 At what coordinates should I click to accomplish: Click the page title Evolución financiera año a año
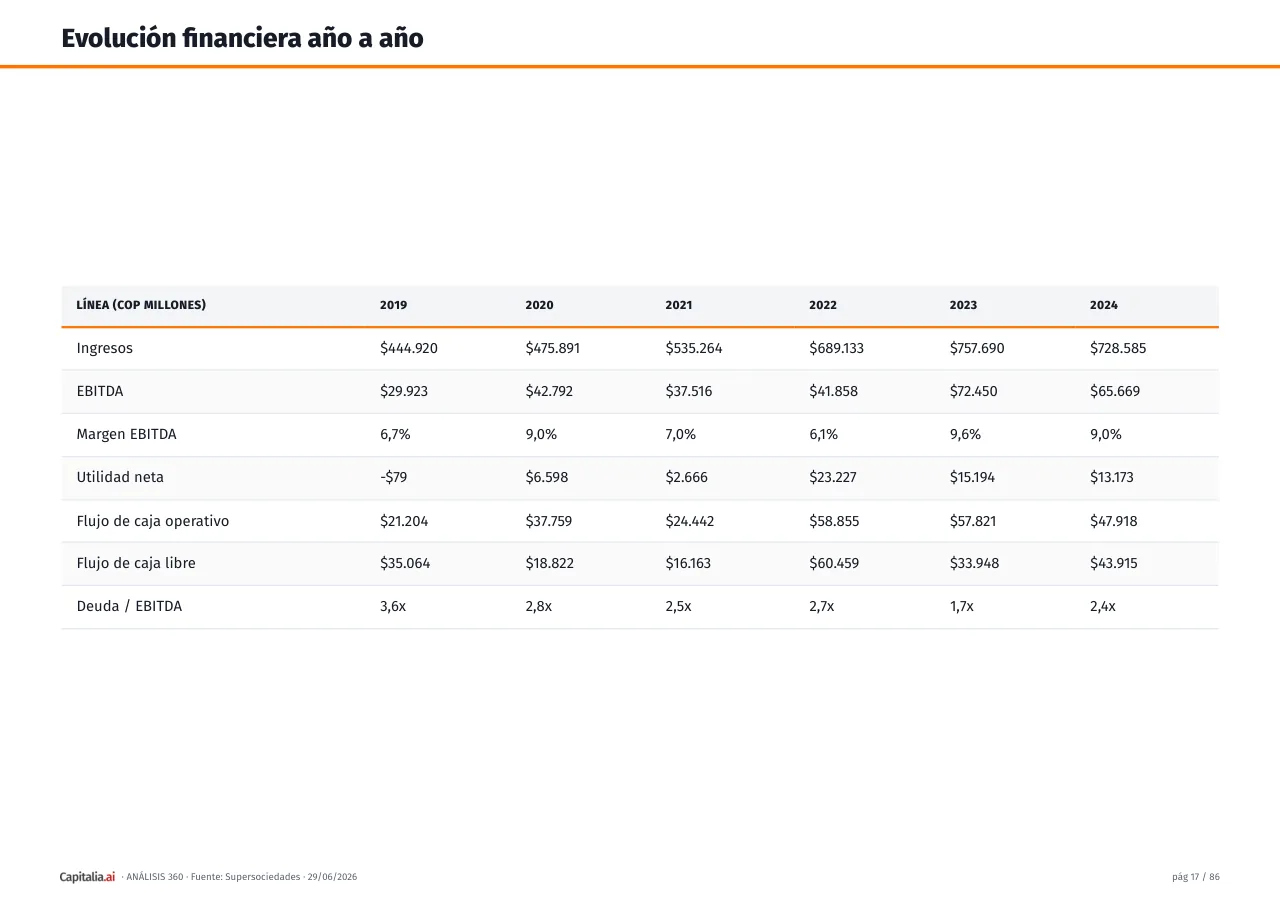pos(242,38)
